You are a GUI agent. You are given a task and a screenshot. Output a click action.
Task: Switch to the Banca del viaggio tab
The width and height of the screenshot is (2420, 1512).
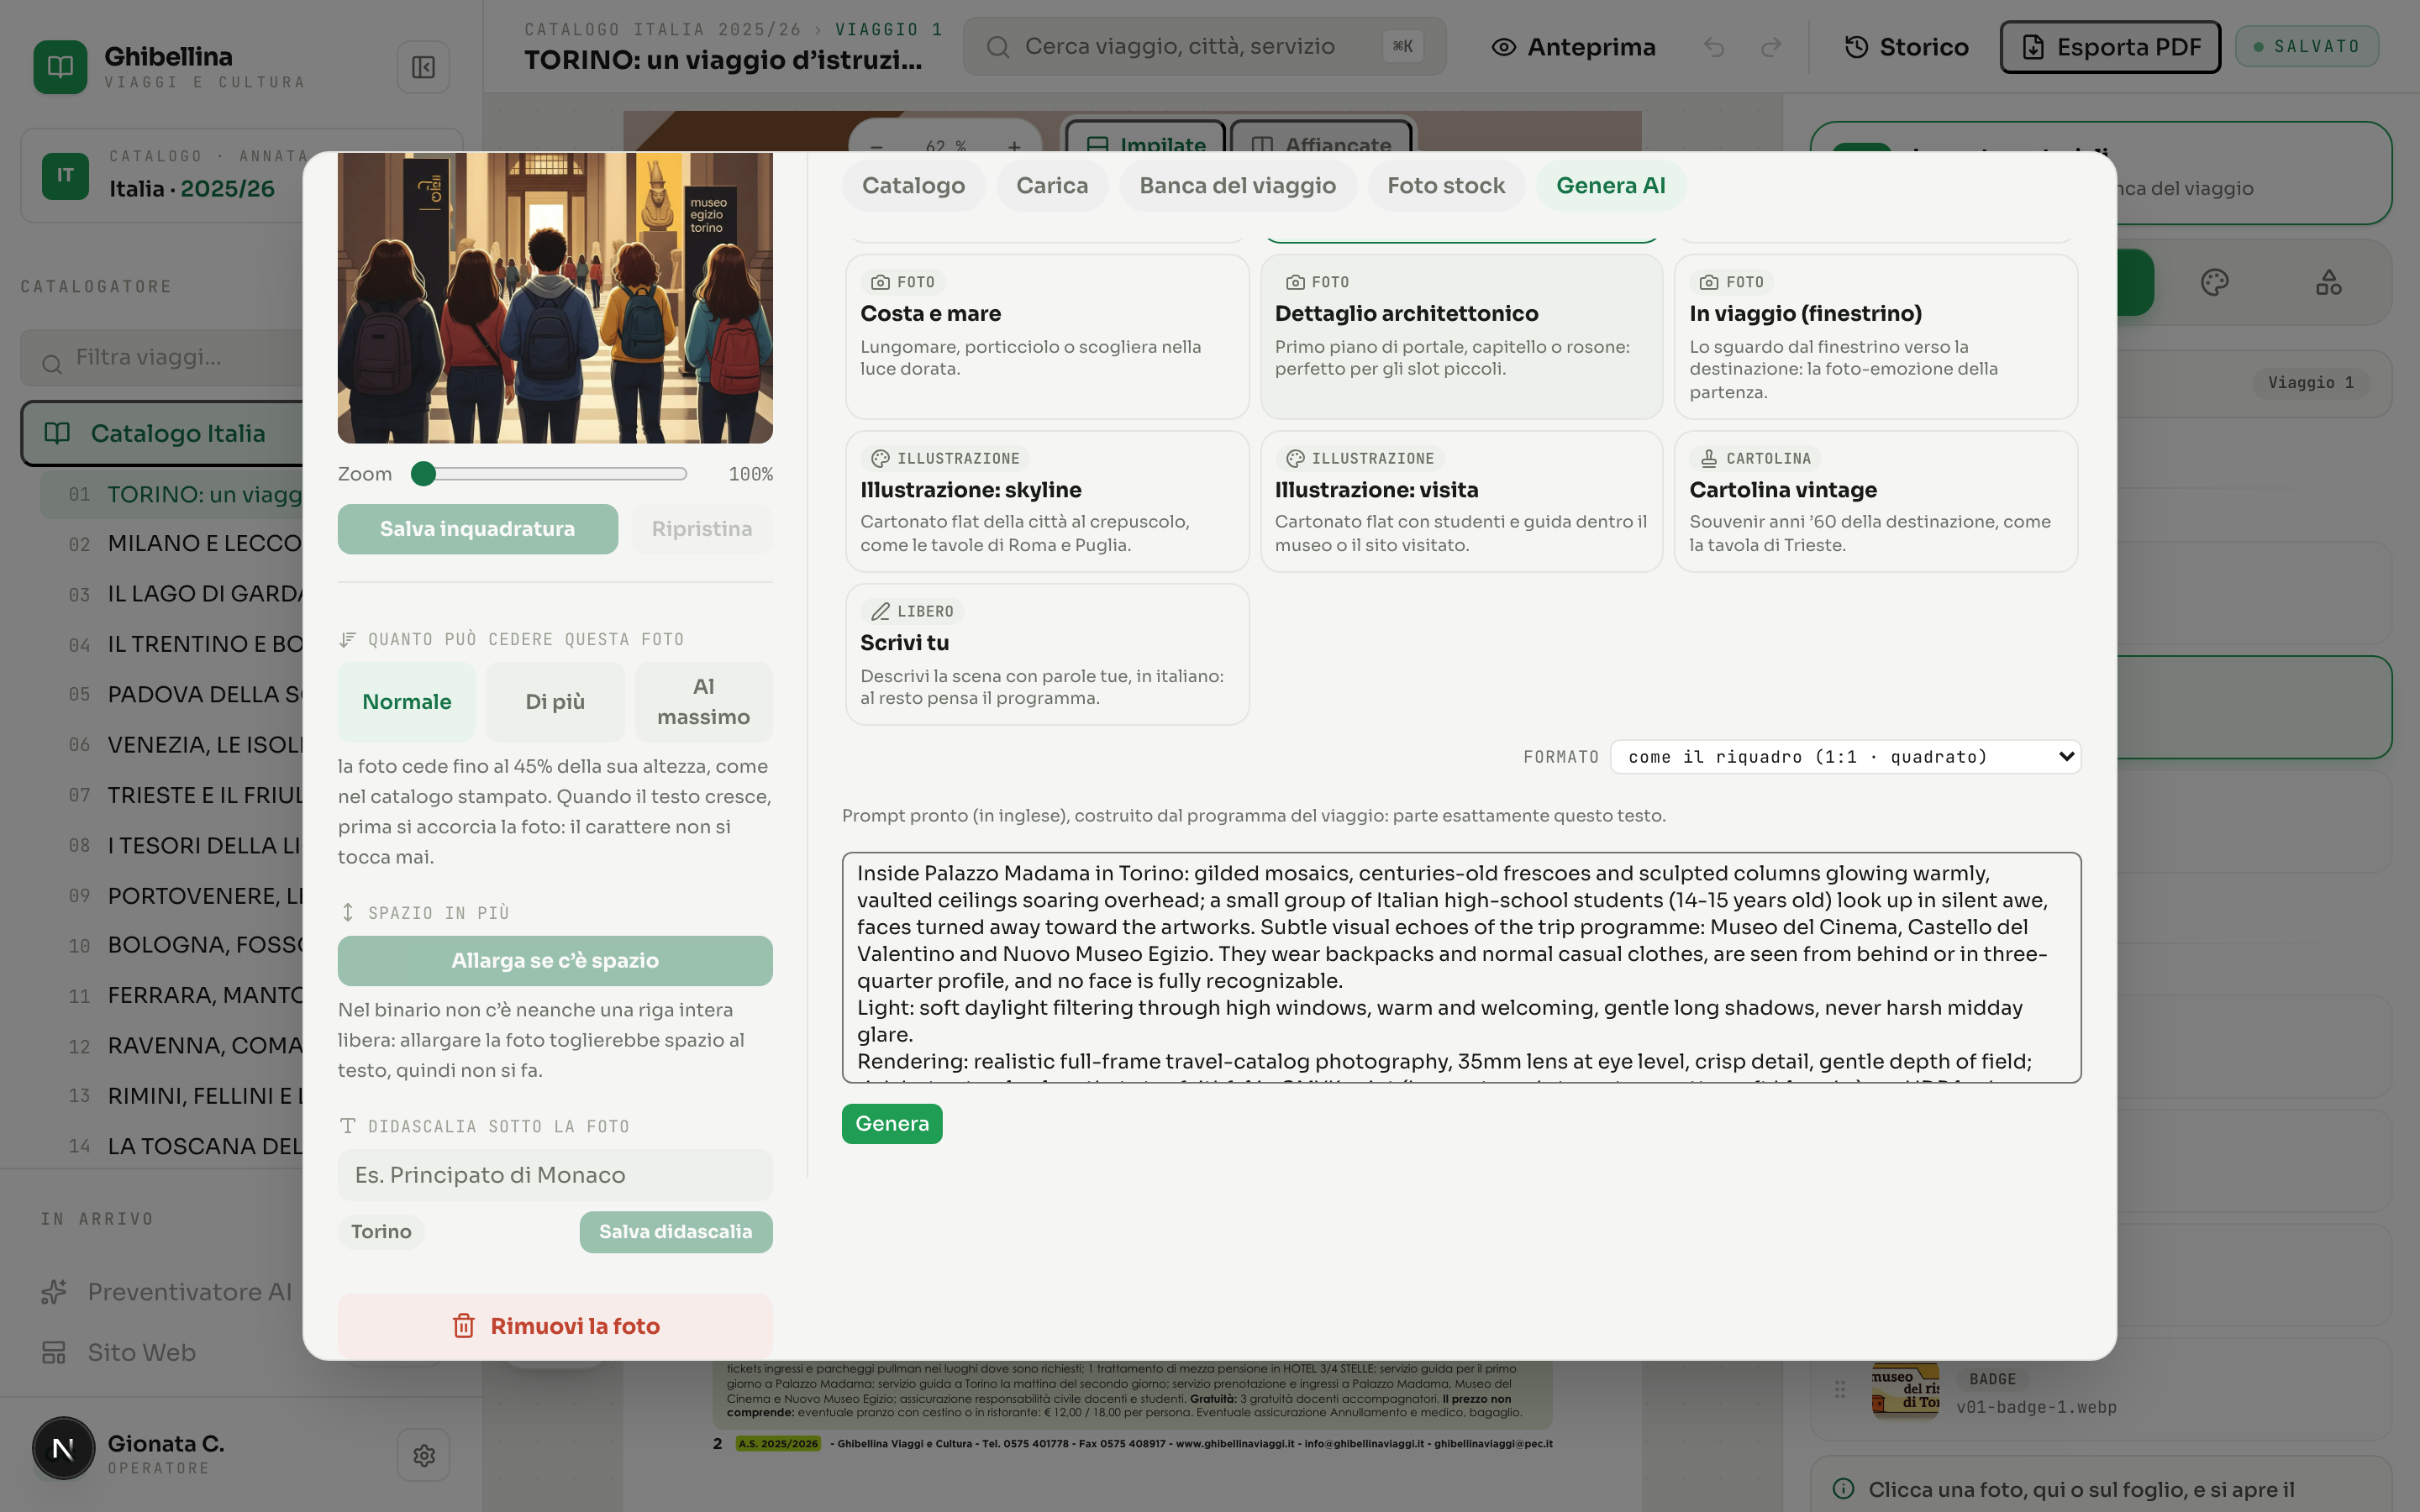(1237, 186)
